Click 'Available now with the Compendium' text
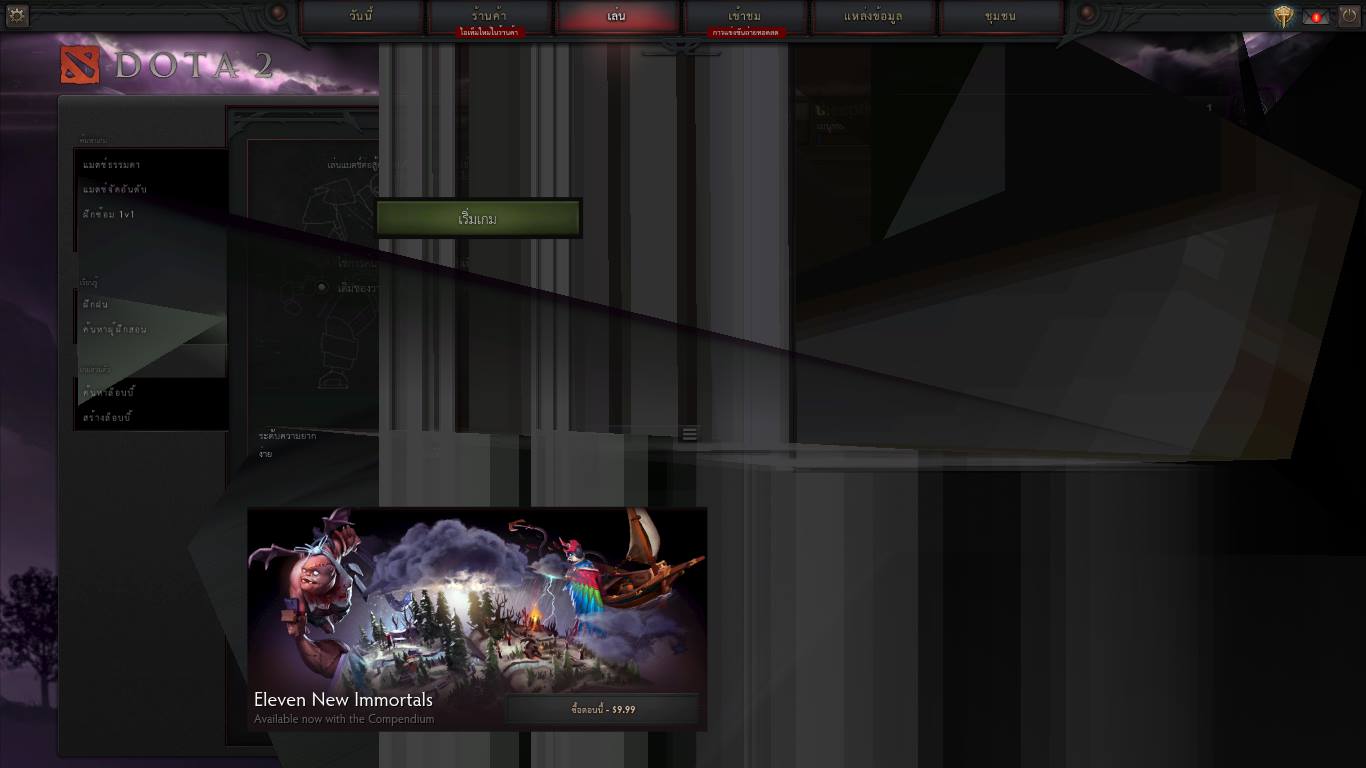The image size is (1366, 768). click(344, 719)
